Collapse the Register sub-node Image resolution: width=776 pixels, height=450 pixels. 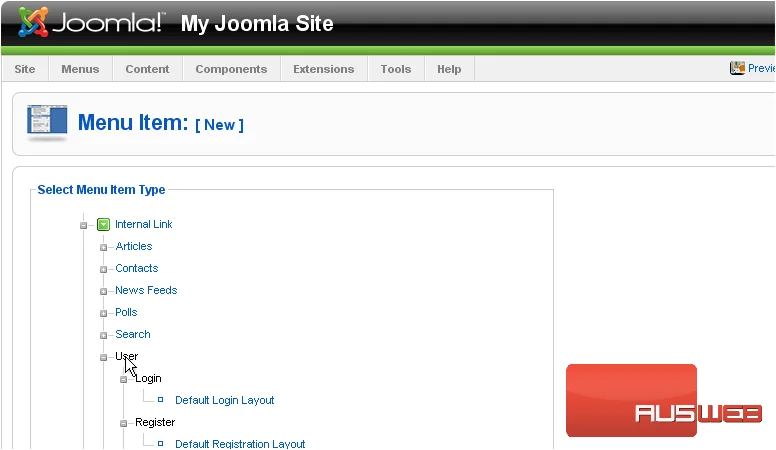123,423
